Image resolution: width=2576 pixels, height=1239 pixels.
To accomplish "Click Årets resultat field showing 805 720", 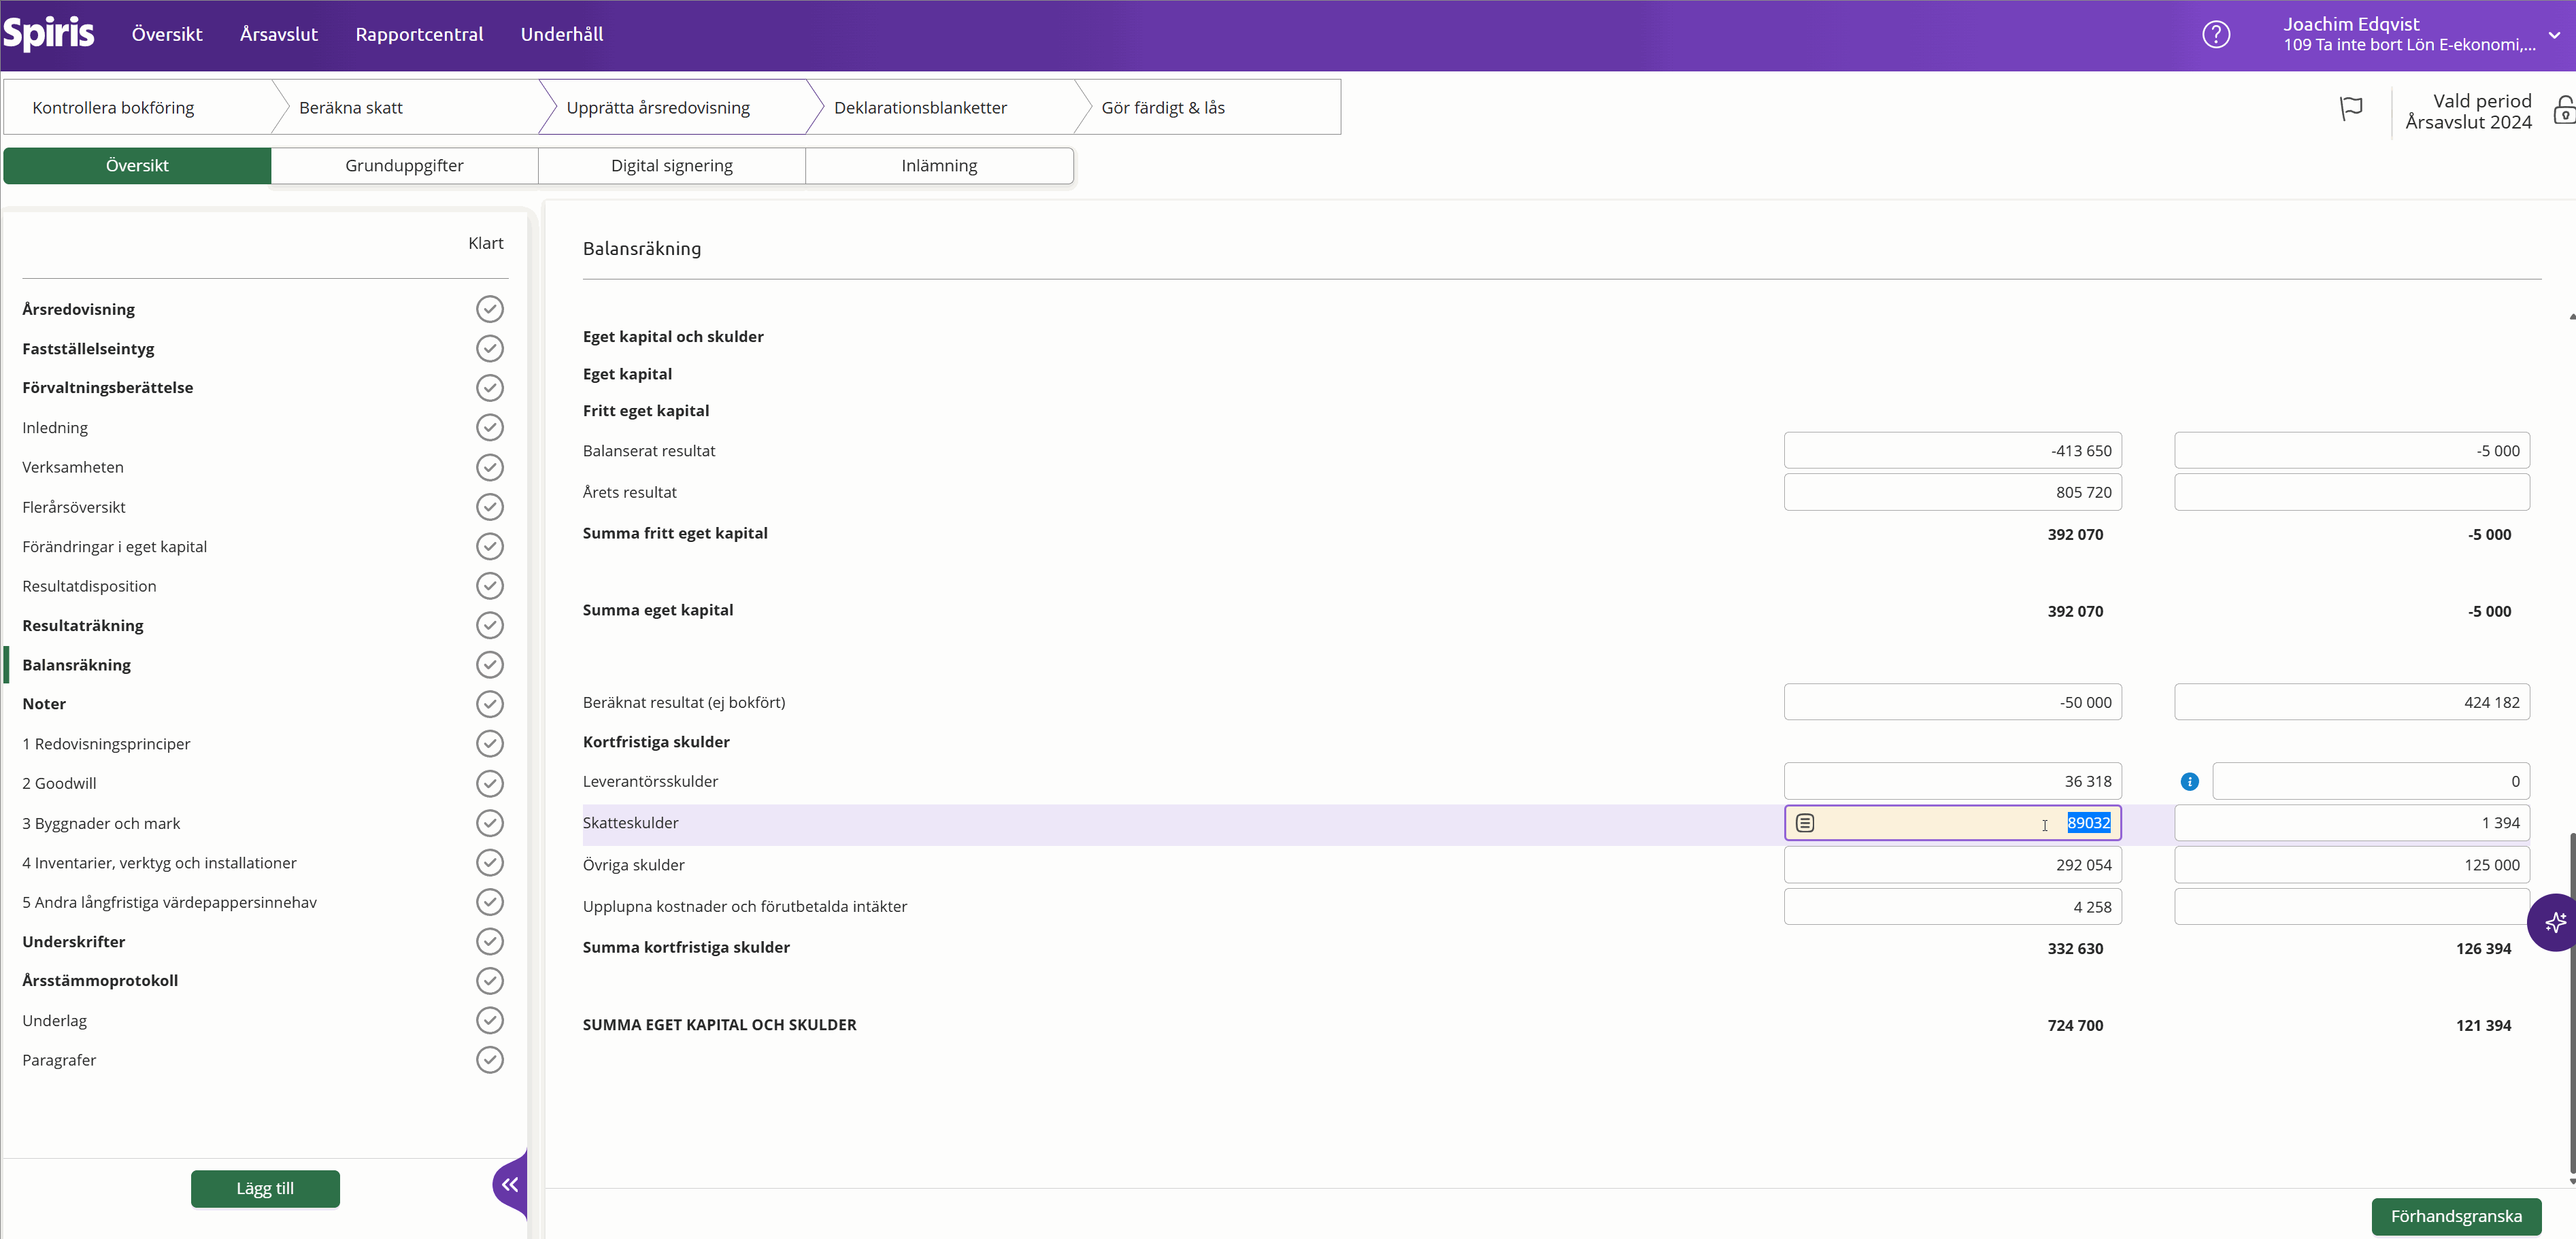I will coord(1952,492).
